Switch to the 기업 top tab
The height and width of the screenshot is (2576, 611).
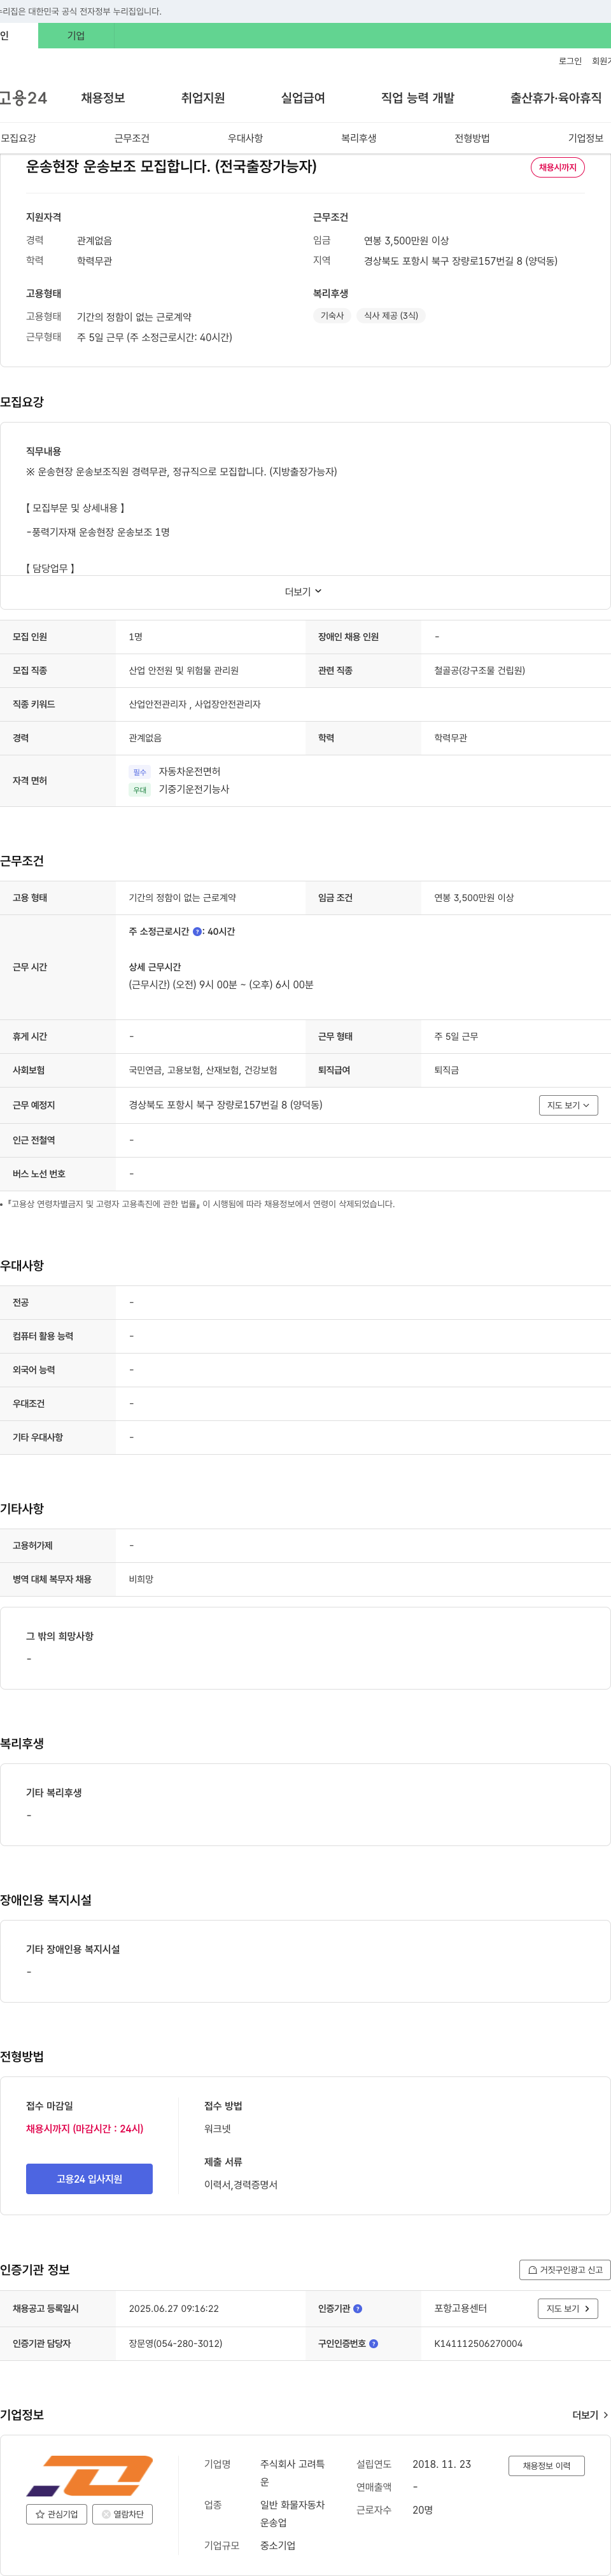(76, 36)
